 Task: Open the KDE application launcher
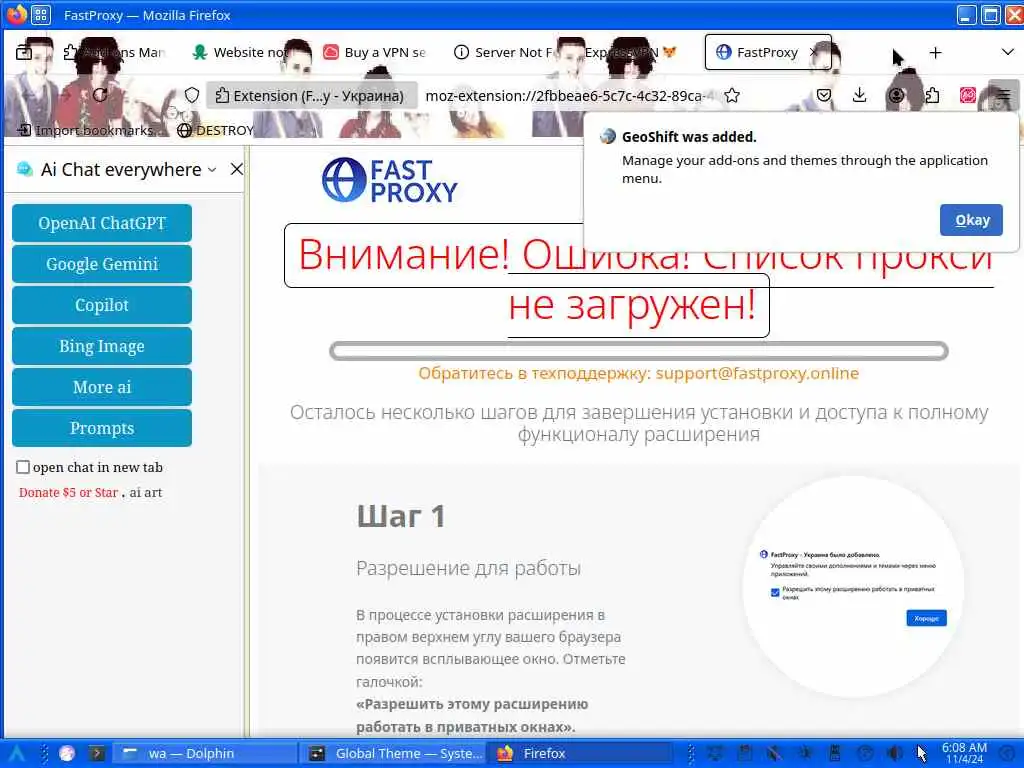(17, 754)
